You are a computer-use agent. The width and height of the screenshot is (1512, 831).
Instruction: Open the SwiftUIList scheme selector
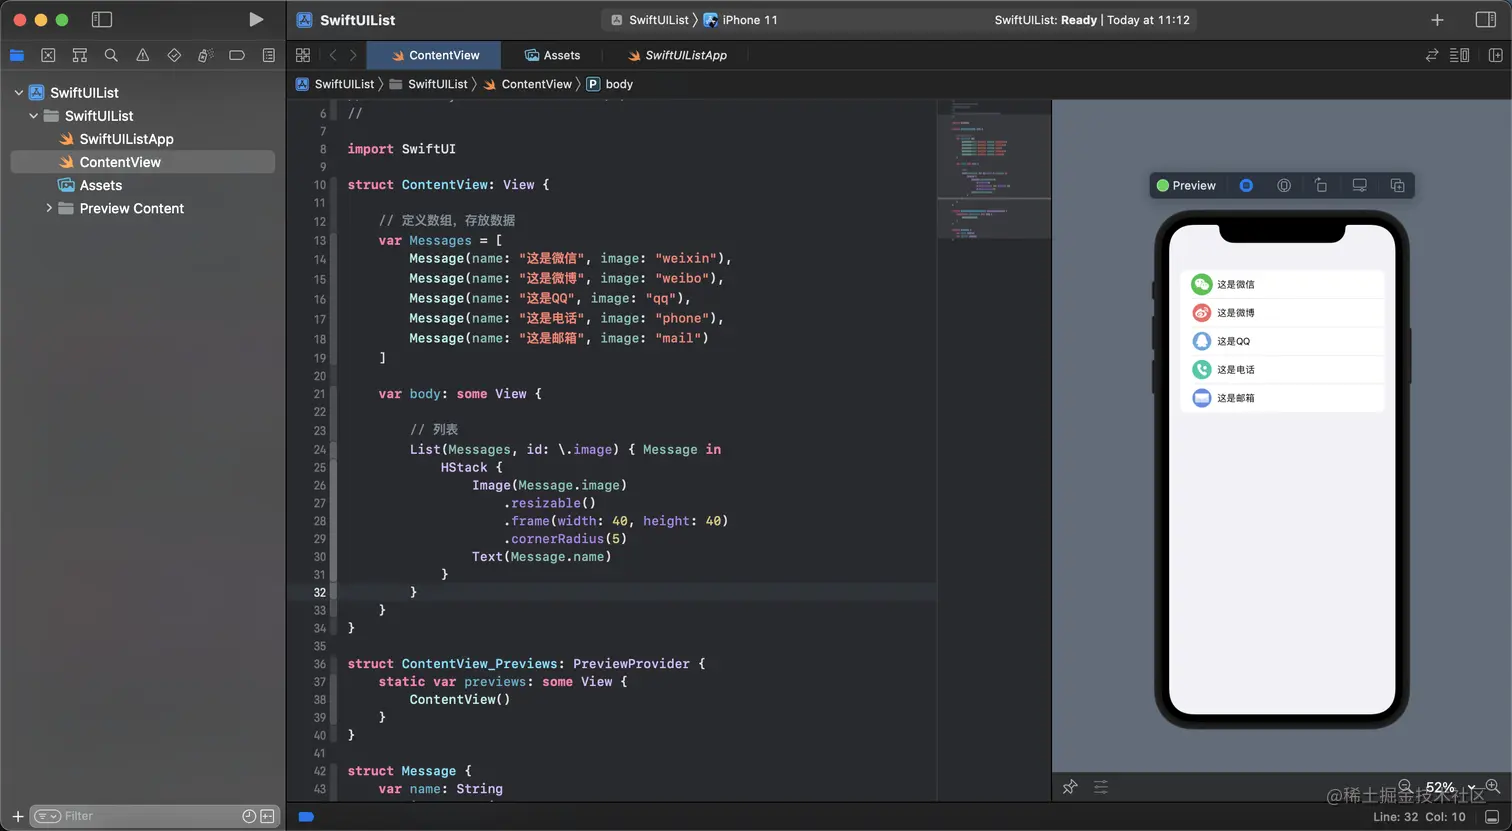tap(649, 20)
